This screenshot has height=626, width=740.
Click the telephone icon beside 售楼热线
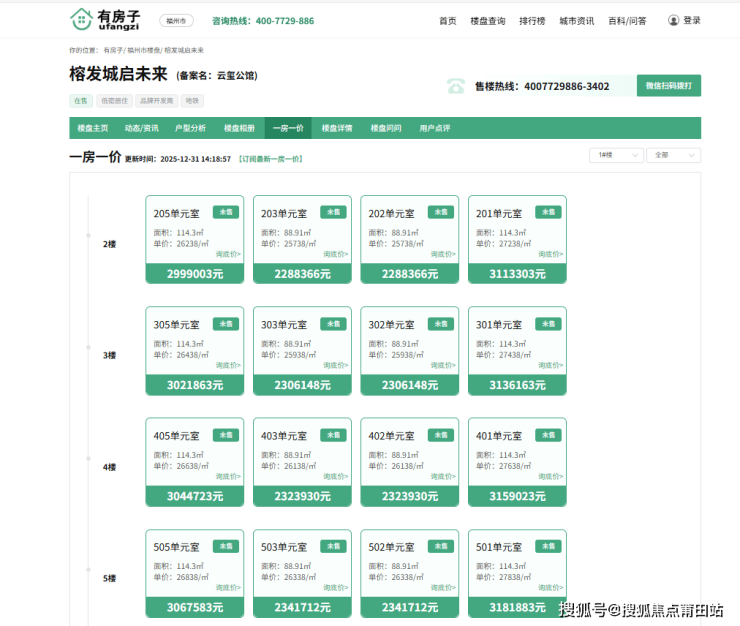tap(456, 86)
